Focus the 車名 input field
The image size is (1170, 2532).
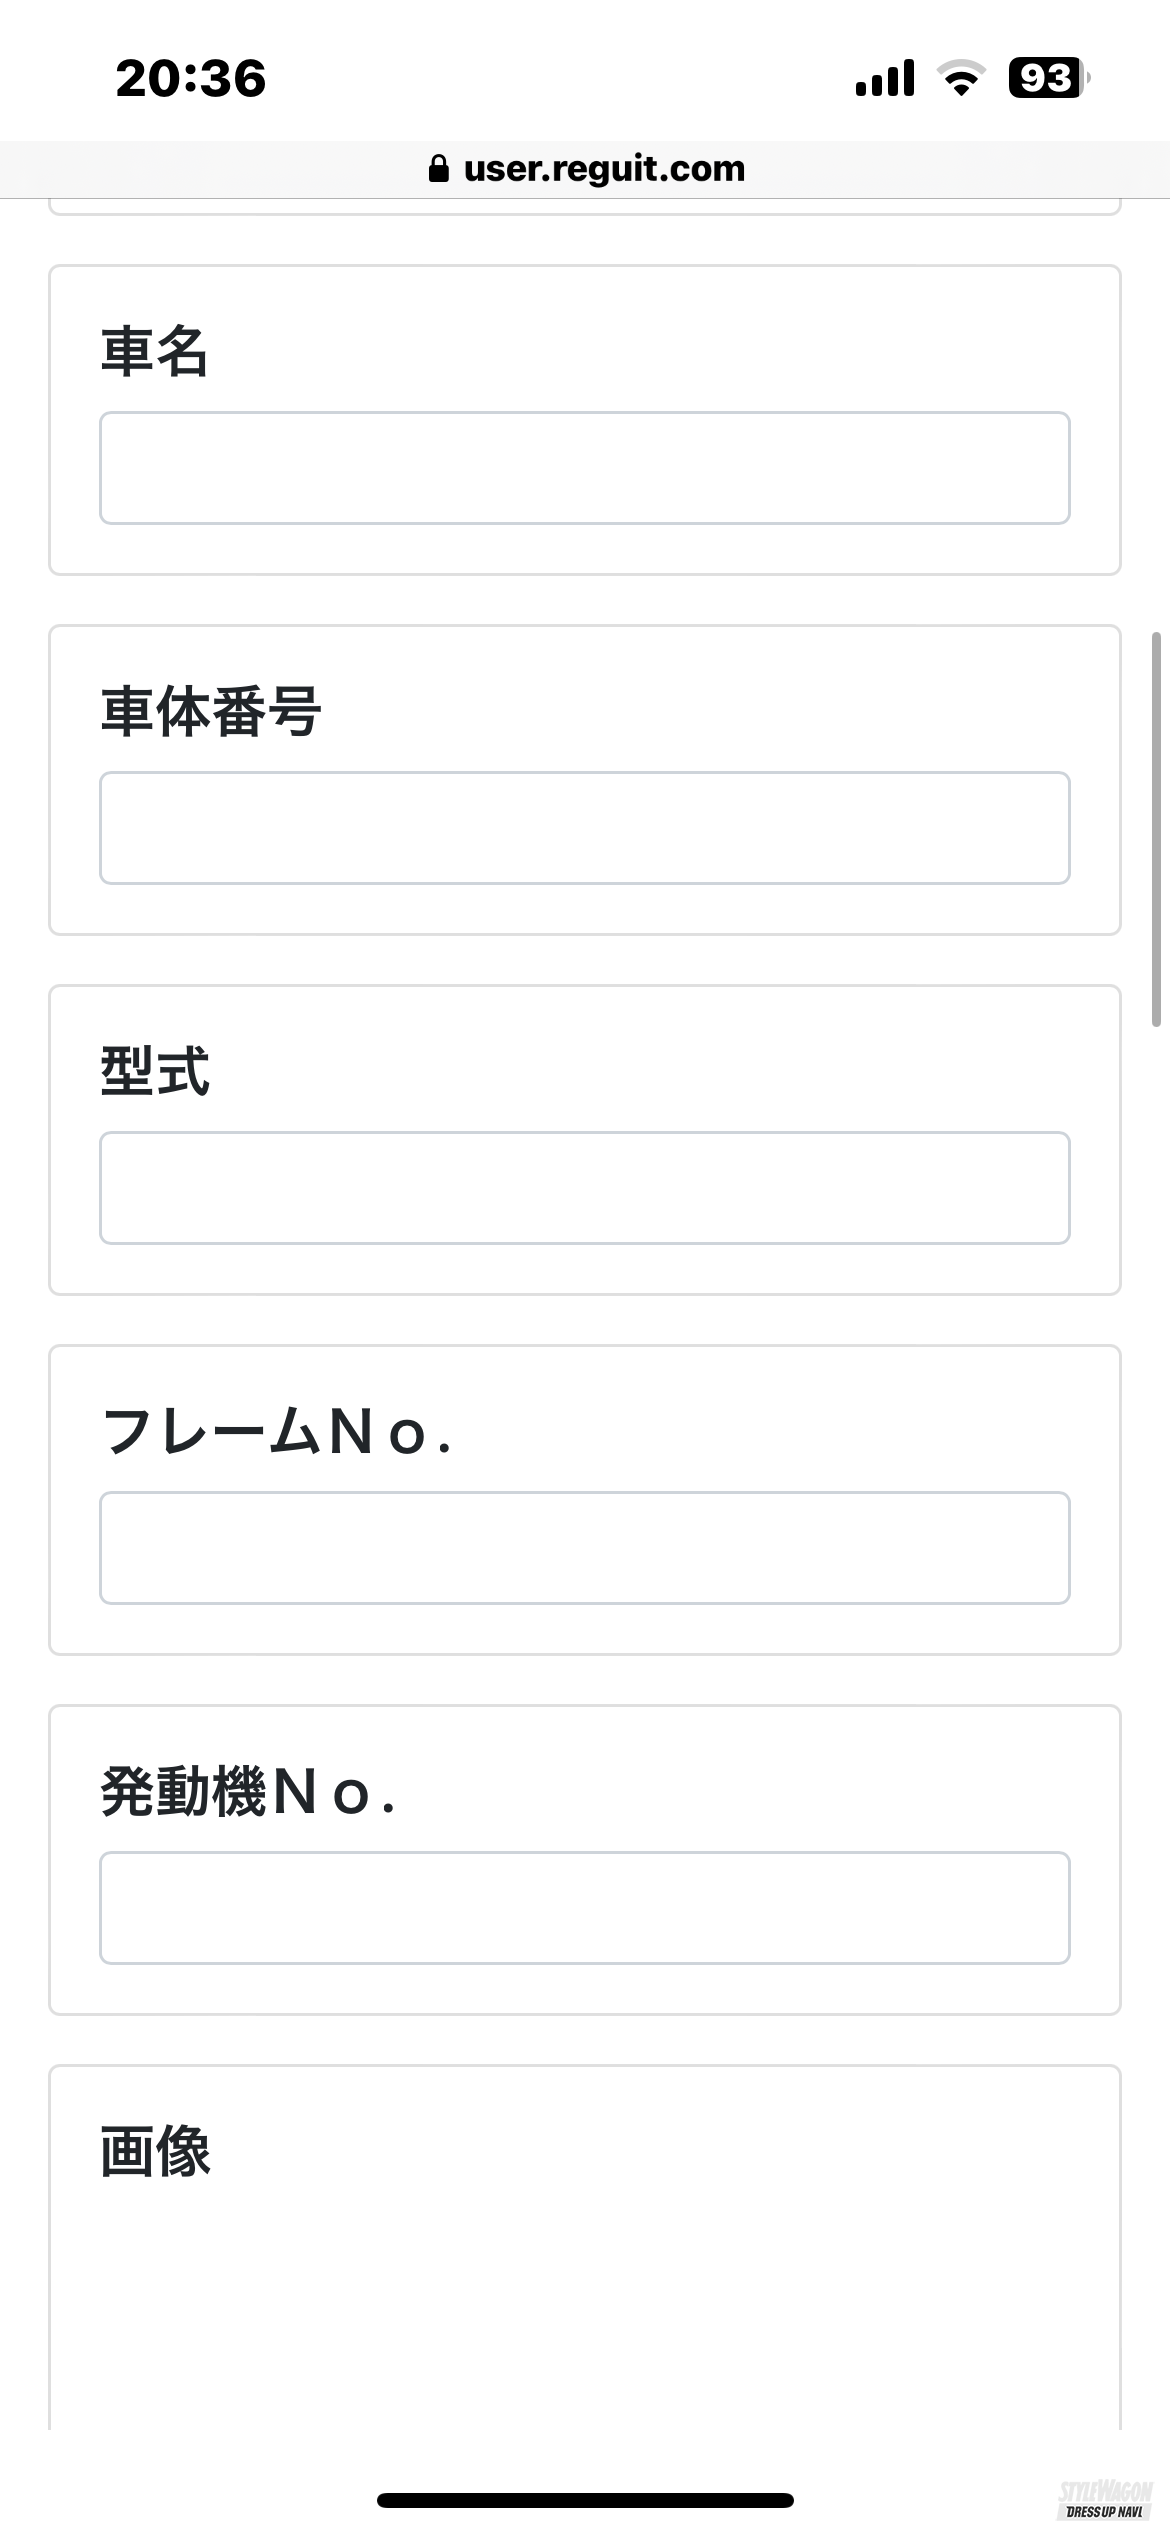coord(584,468)
